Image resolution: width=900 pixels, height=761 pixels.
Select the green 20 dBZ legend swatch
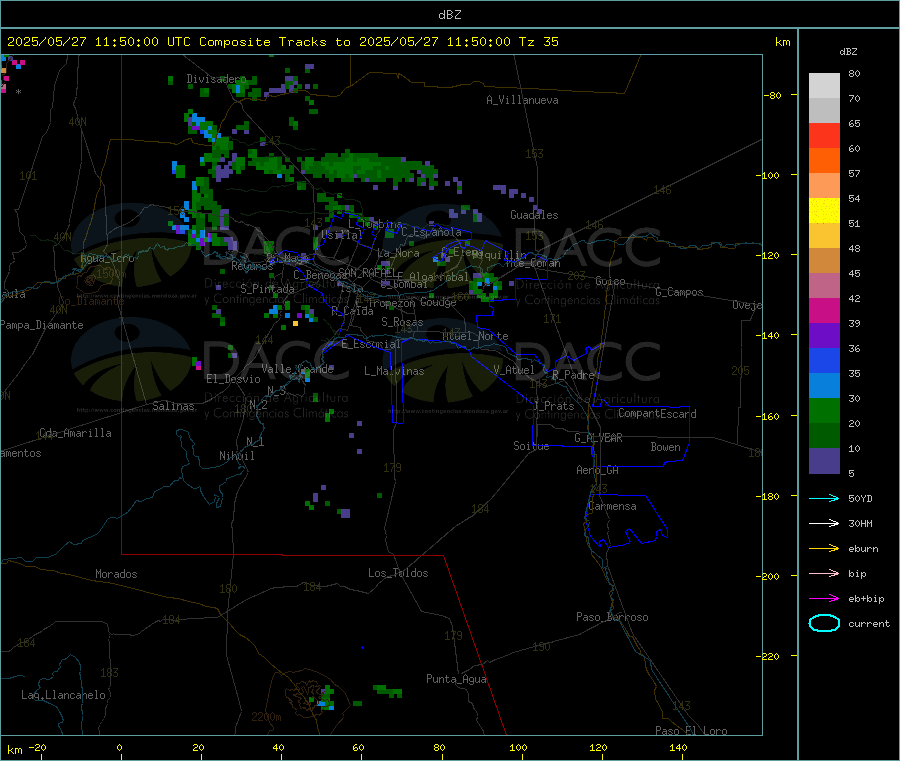click(x=824, y=410)
